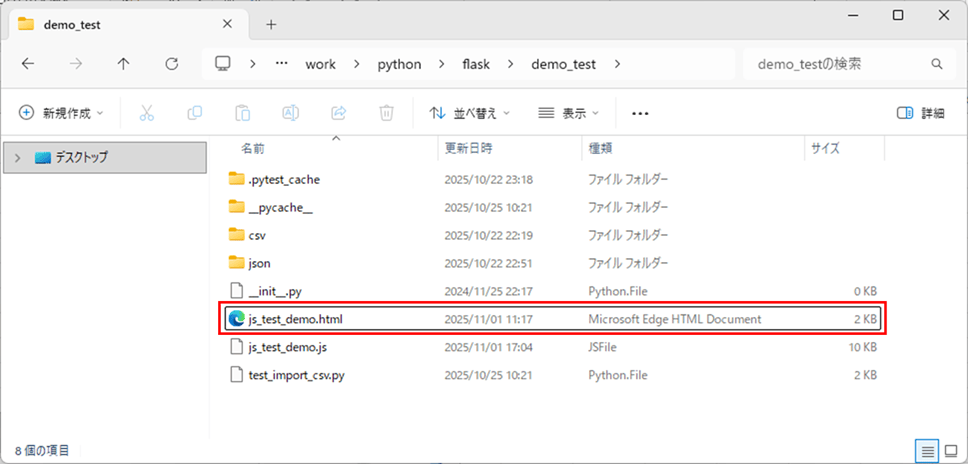Expand the デスクトップ tree node arrow
Screen dimensions: 968x464
(x=18, y=158)
